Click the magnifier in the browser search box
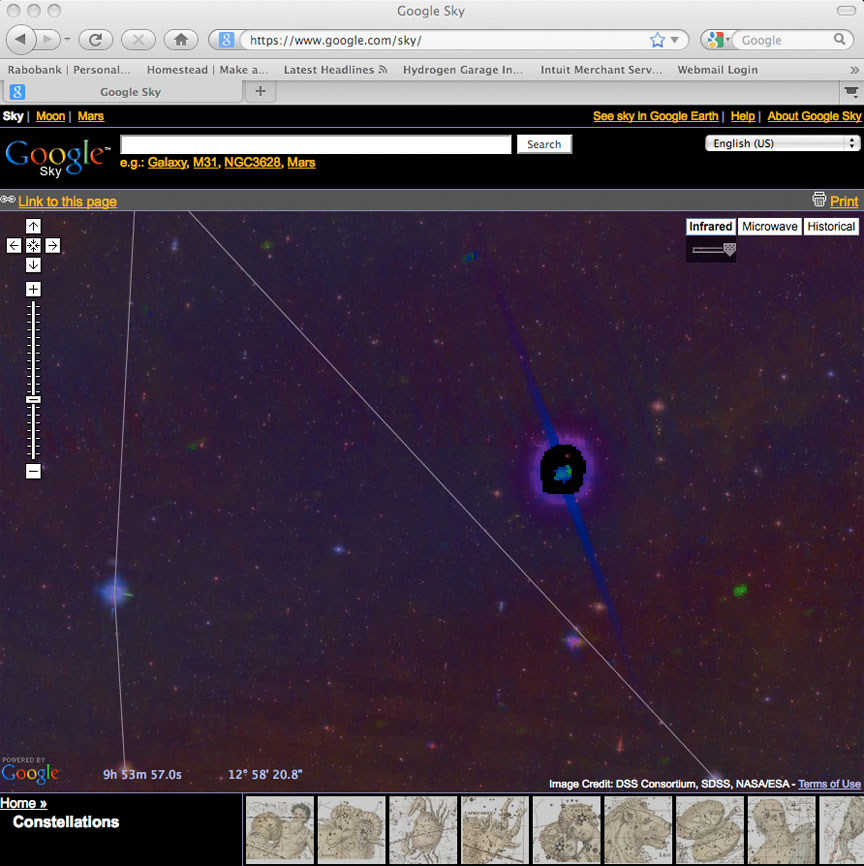The height and width of the screenshot is (866, 864). click(840, 39)
